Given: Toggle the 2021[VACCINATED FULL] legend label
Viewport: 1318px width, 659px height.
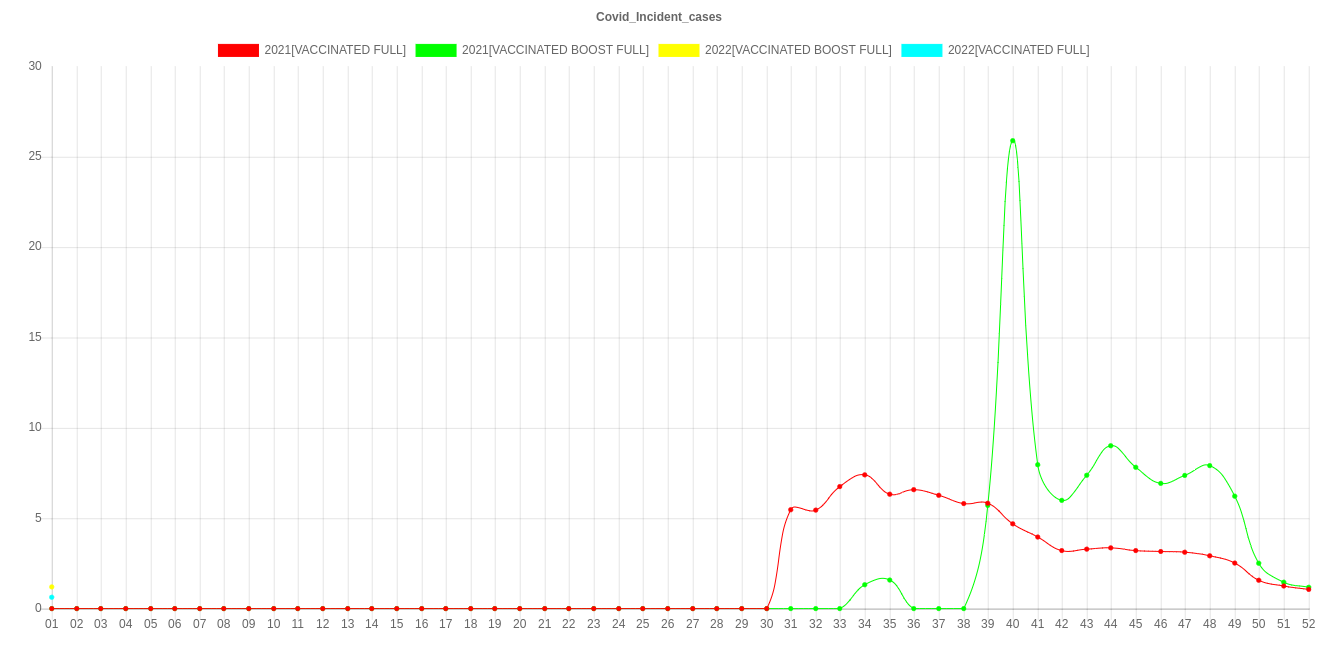Looking at the screenshot, I should [x=335, y=50].
